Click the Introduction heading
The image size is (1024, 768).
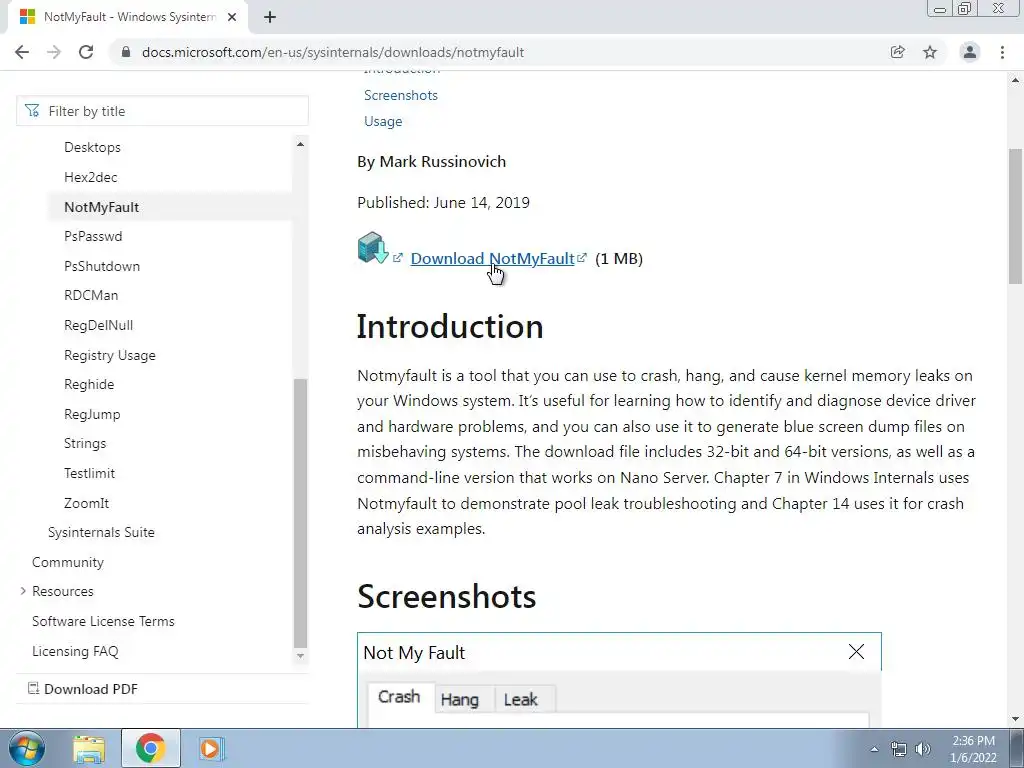coord(450,327)
